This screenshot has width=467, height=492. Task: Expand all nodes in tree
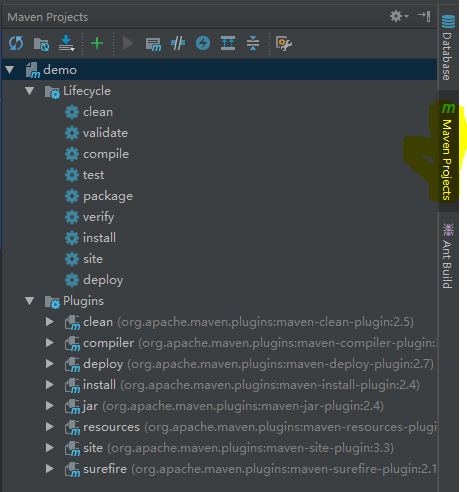[x=228, y=43]
